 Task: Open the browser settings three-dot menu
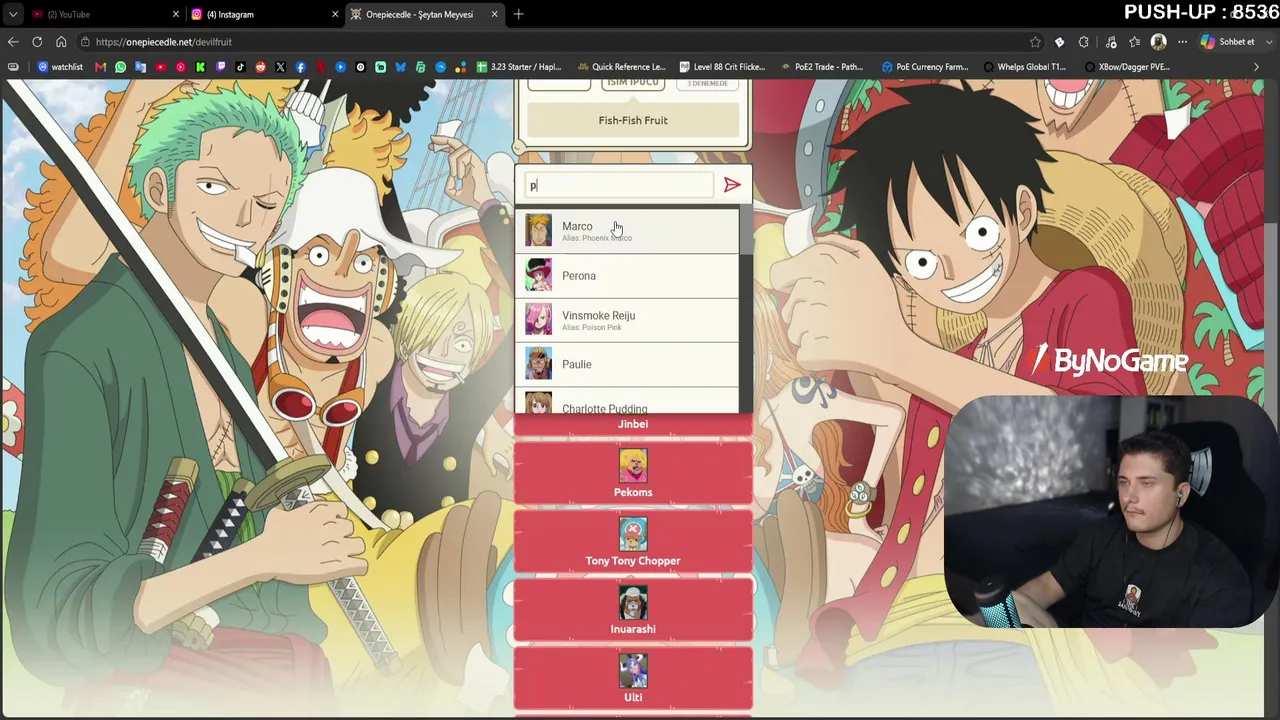click(1182, 42)
